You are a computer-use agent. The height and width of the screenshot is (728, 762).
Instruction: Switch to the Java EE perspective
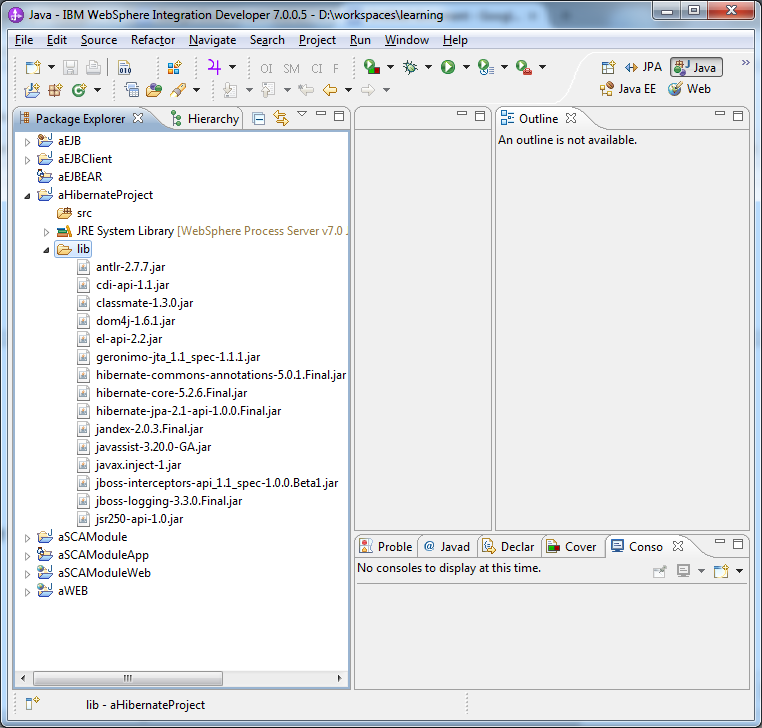[x=628, y=89]
